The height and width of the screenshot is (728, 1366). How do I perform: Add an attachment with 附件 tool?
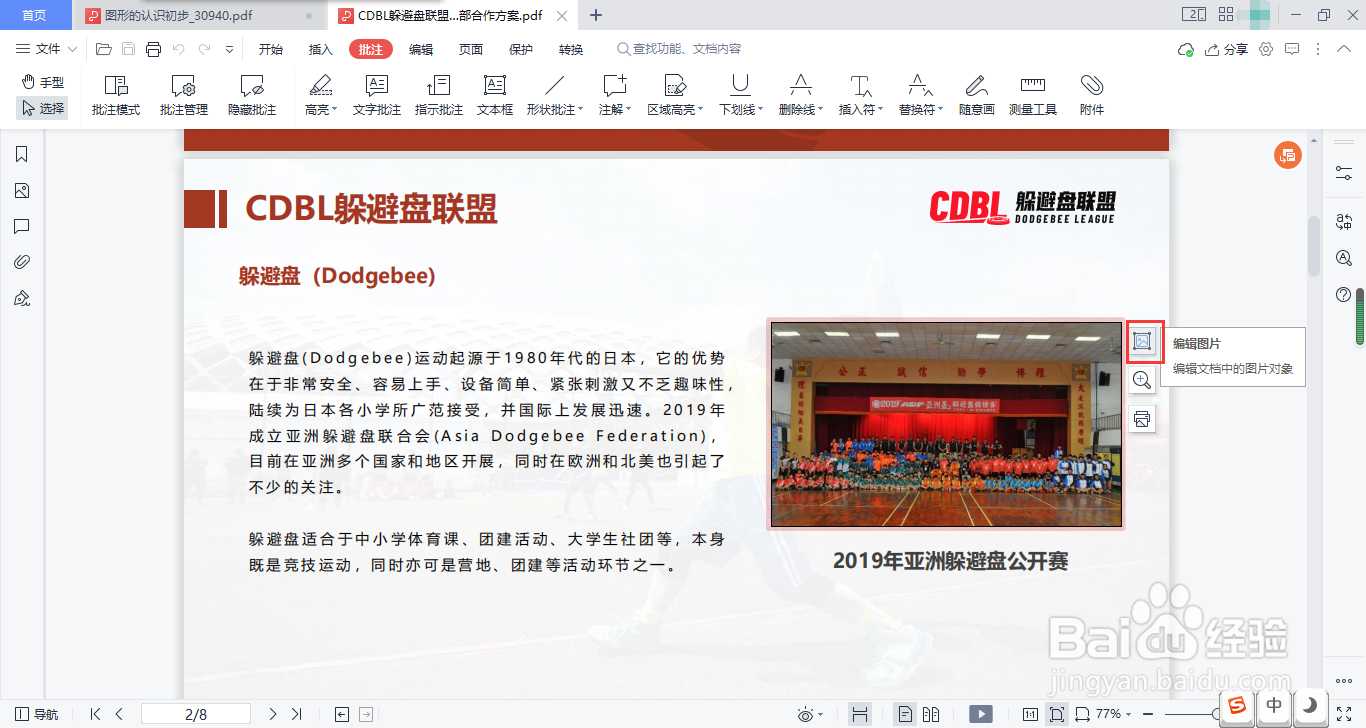1092,95
